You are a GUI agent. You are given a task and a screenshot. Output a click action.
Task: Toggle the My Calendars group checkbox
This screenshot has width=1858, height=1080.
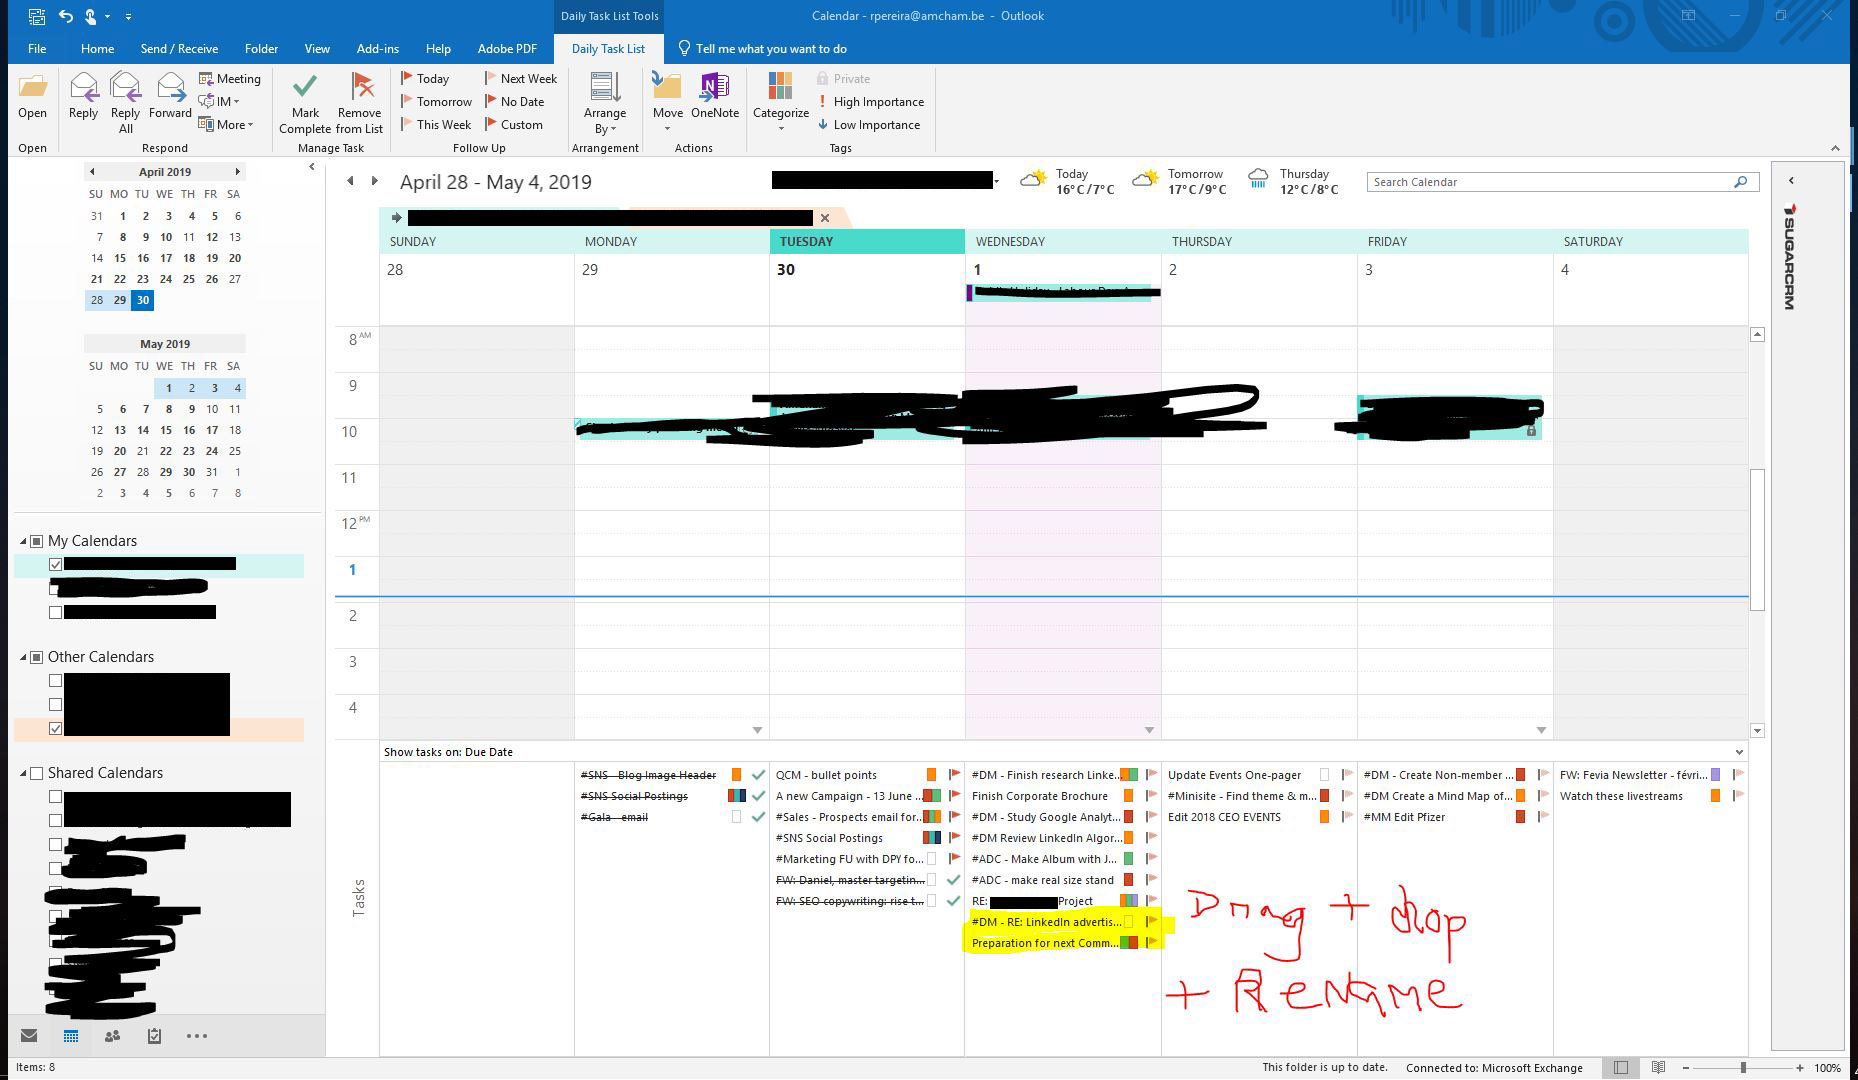tap(37, 541)
